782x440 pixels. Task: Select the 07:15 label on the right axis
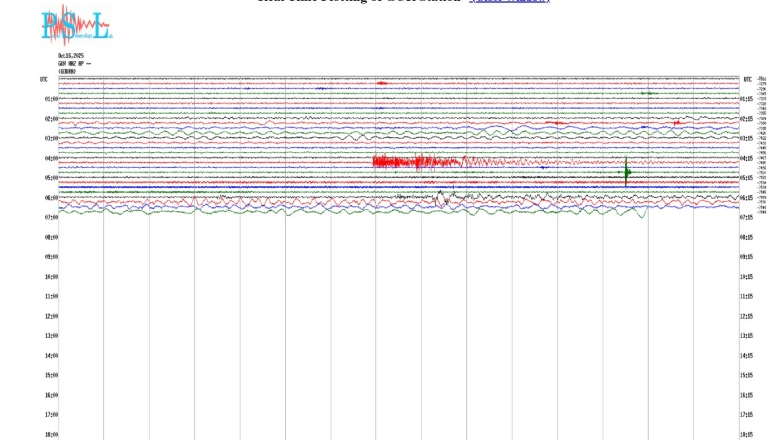tap(748, 217)
